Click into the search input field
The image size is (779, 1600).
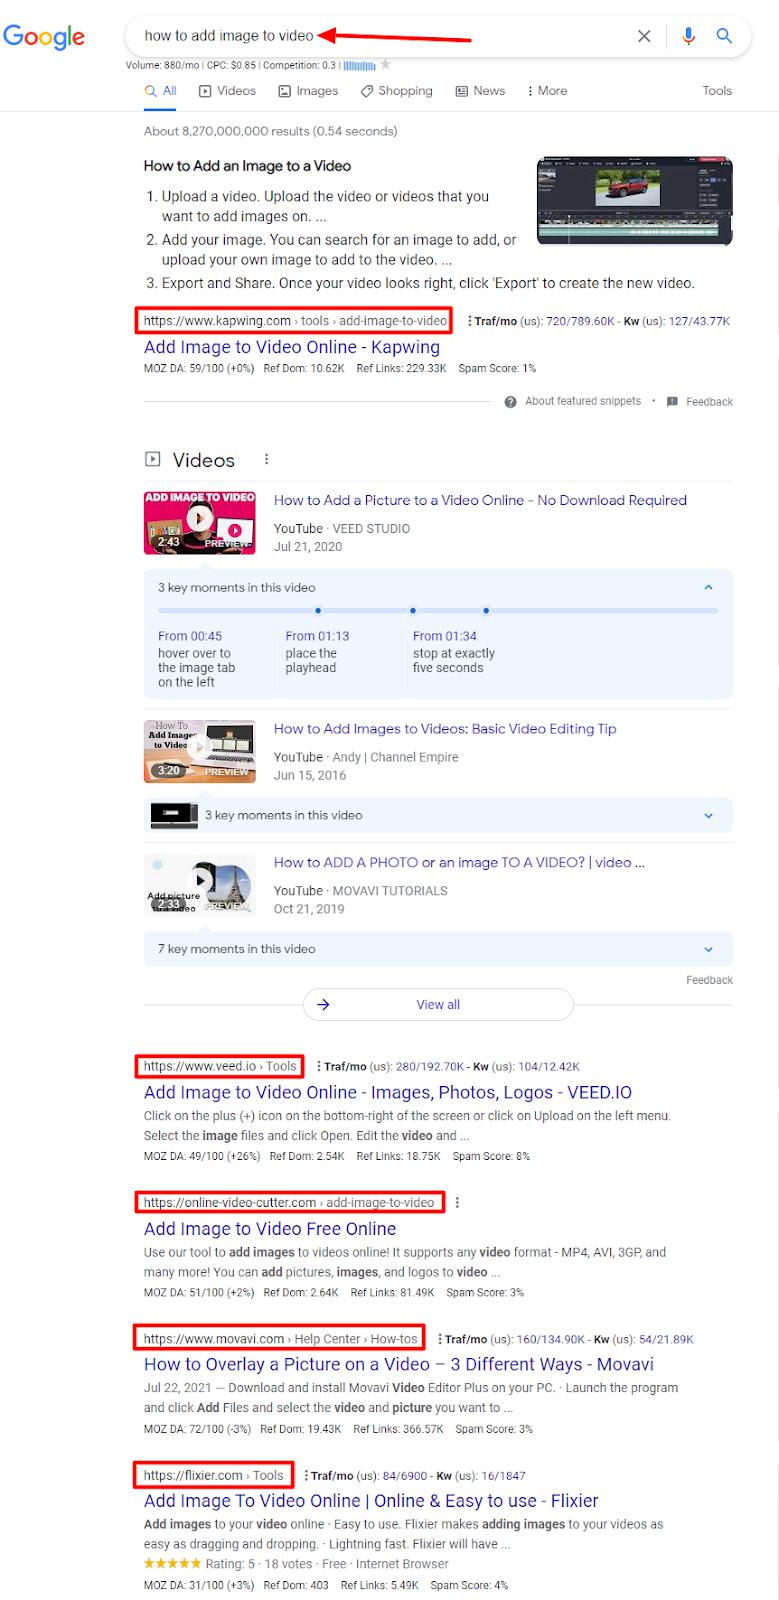point(380,36)
